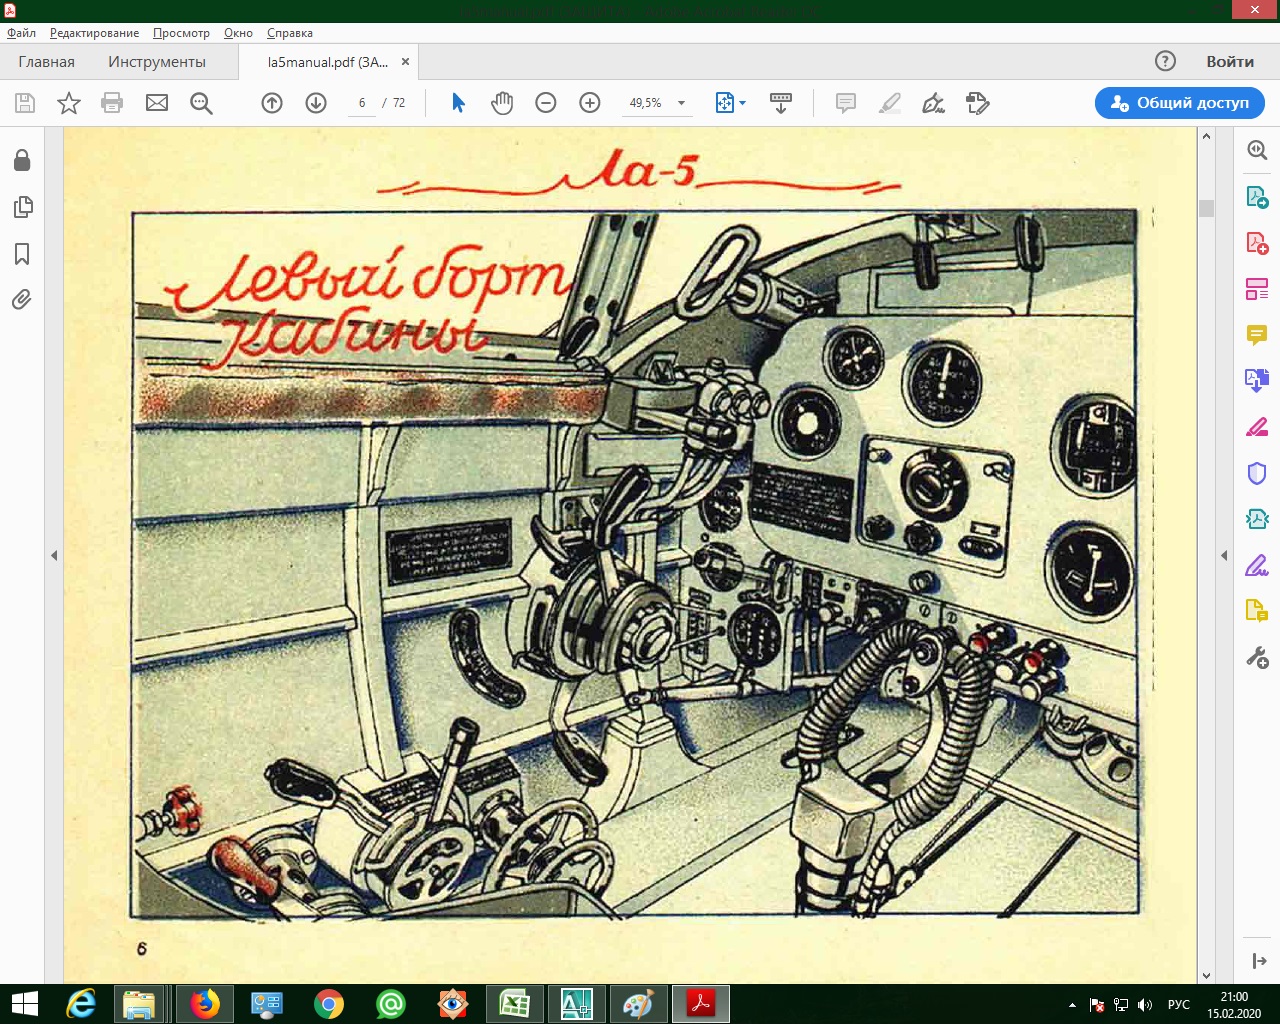Click the page number input field
This screenshot has height=1028, width=1280.
click(362, 103)
